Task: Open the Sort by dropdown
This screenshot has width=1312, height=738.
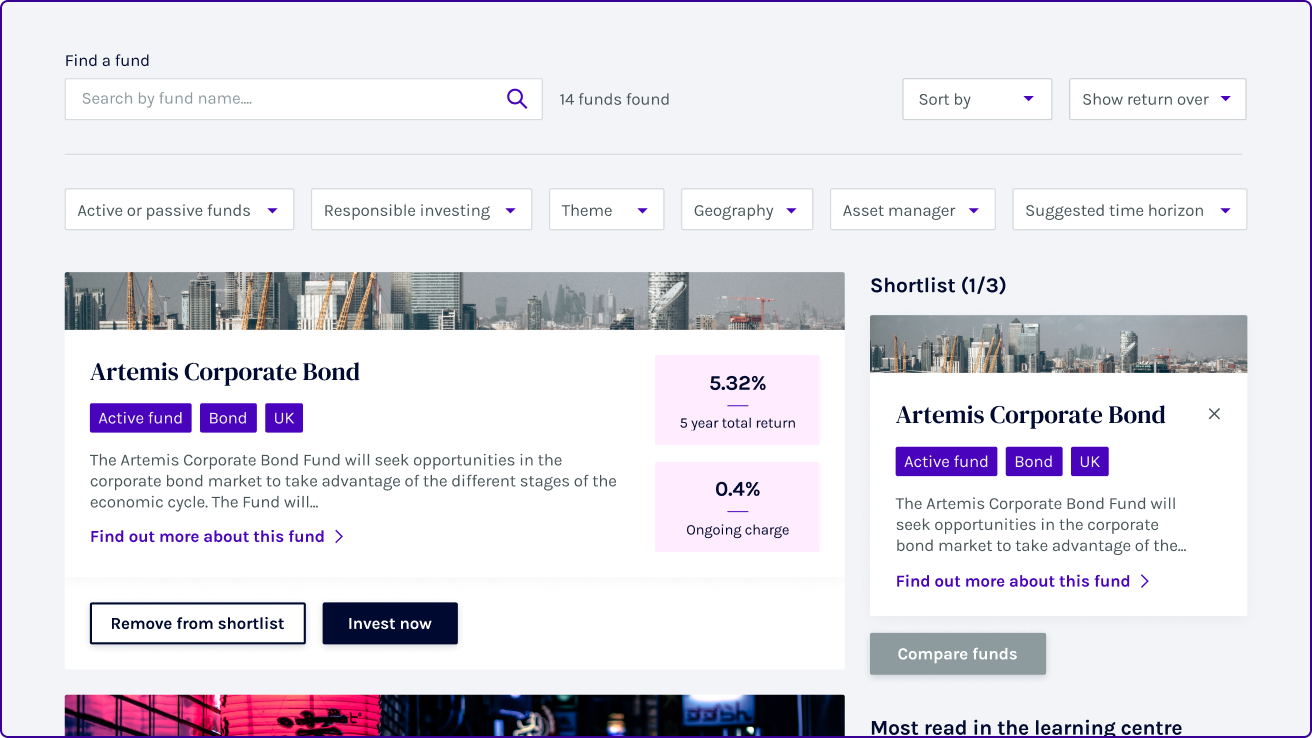Action: coord(977,99)
